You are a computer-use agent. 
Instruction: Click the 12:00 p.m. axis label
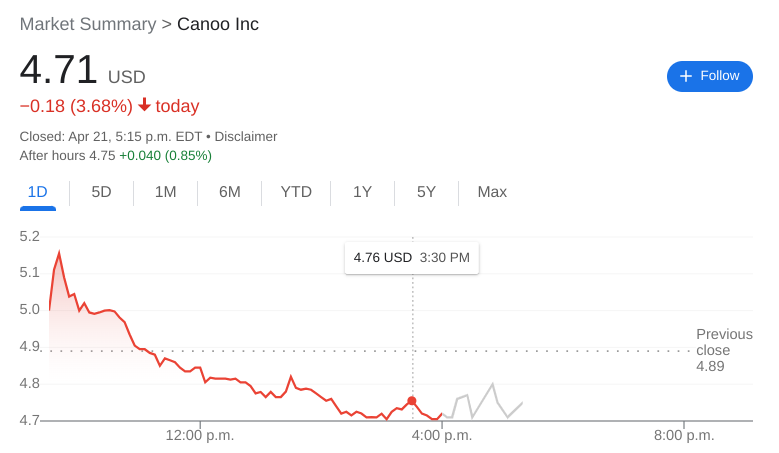click(199, 435)
